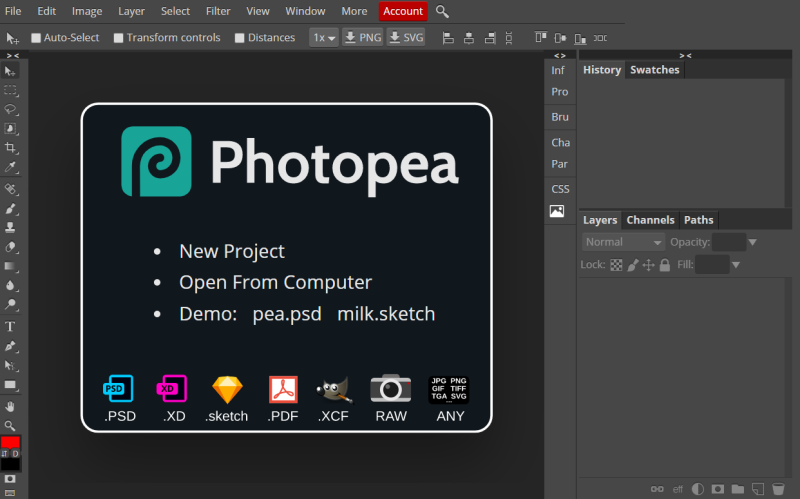
Task: Click align bottom edges icon
Action: coord(580,38)
